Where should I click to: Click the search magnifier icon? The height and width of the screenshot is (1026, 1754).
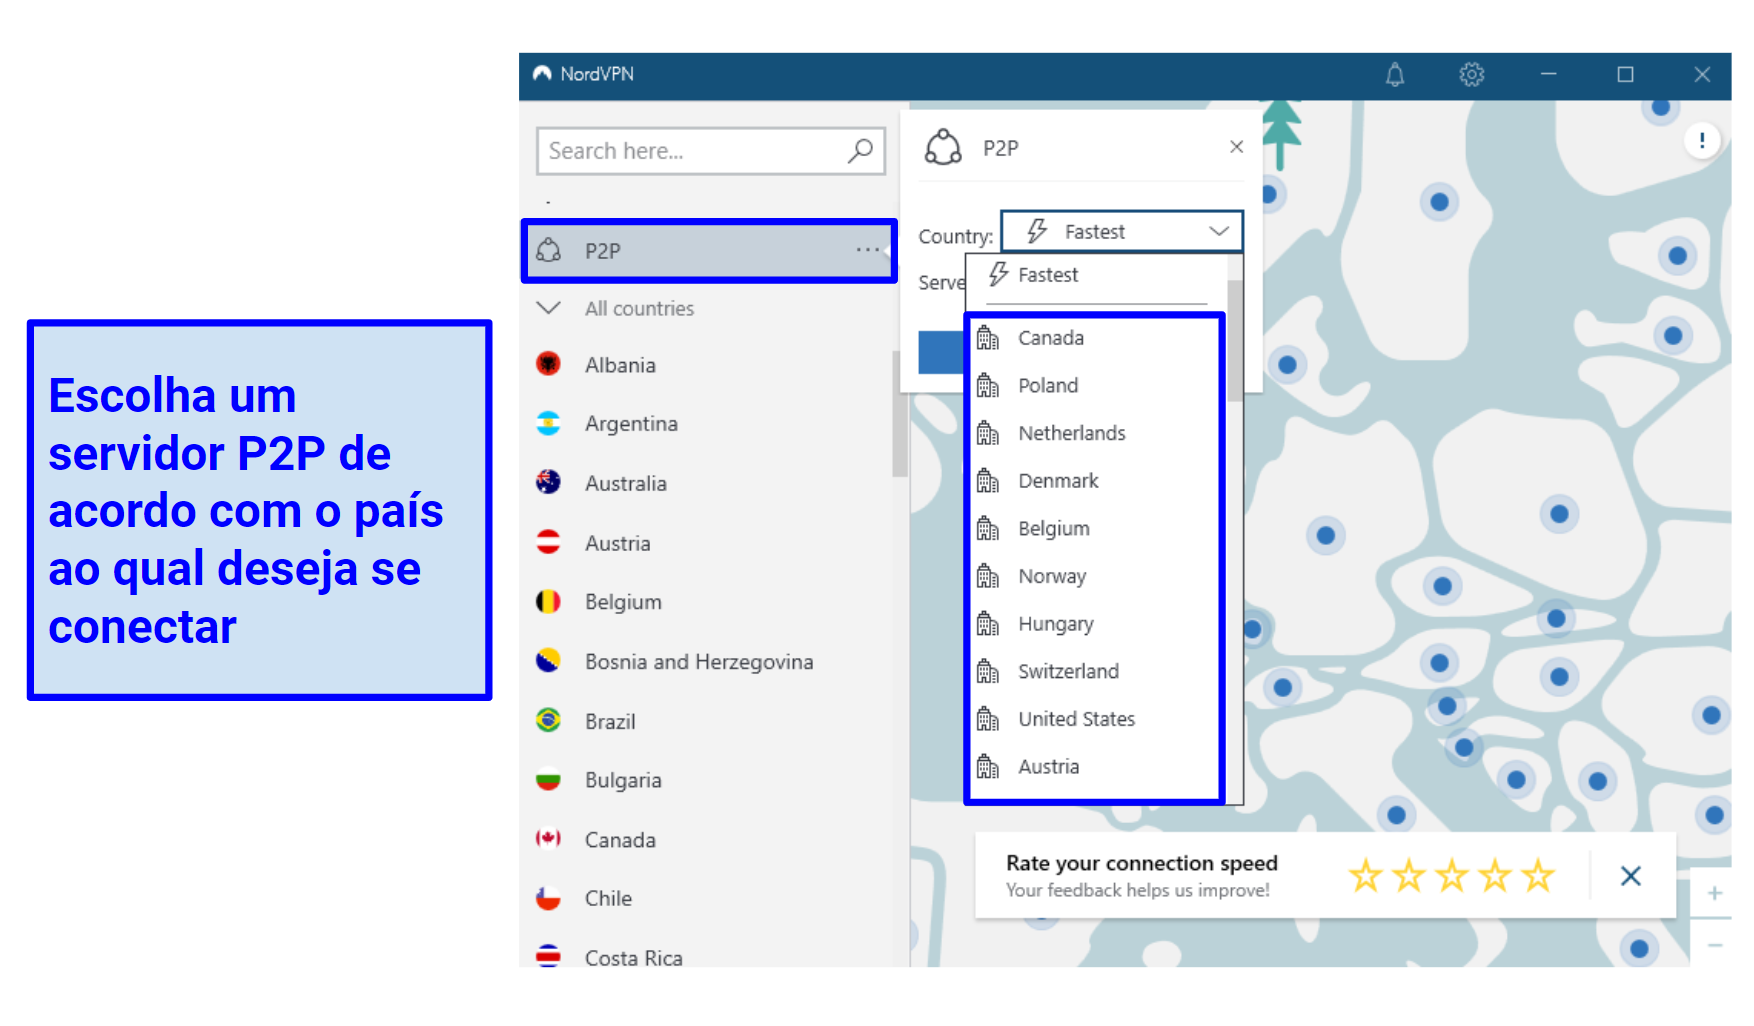(x=860, y=151)
